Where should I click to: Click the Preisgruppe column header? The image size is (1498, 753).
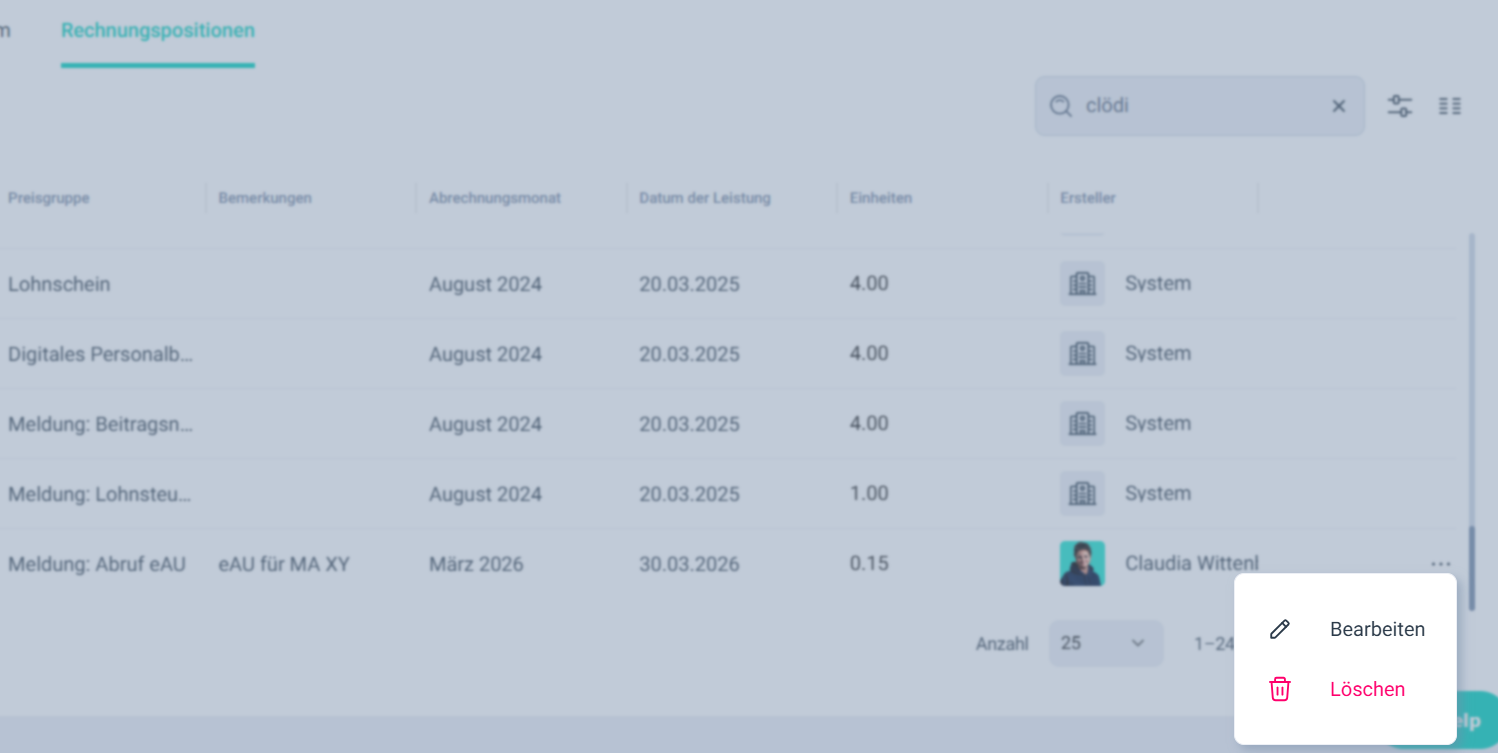pos(49,198)
